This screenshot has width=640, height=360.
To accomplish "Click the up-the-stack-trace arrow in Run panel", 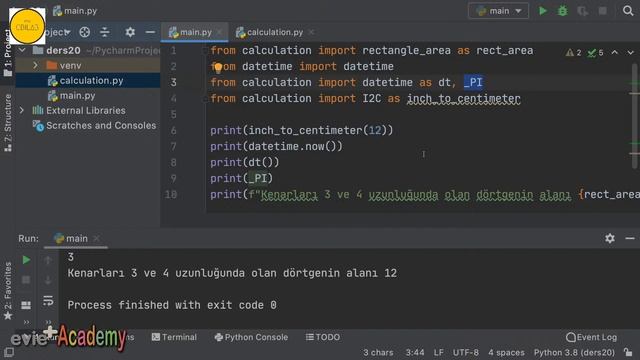I will click(x=48, y=260).
